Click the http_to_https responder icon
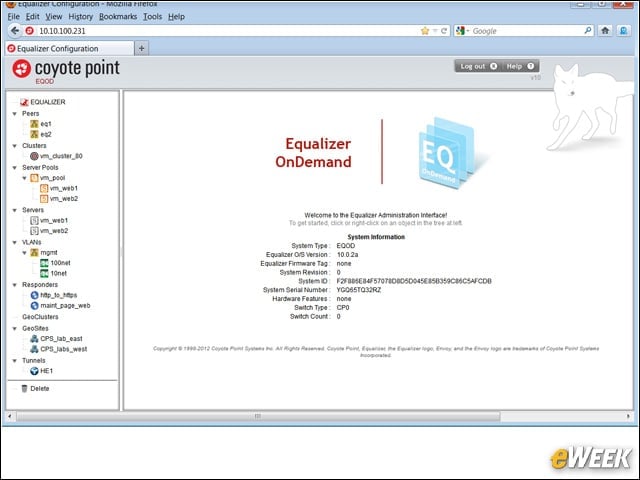 click(34, 295)
